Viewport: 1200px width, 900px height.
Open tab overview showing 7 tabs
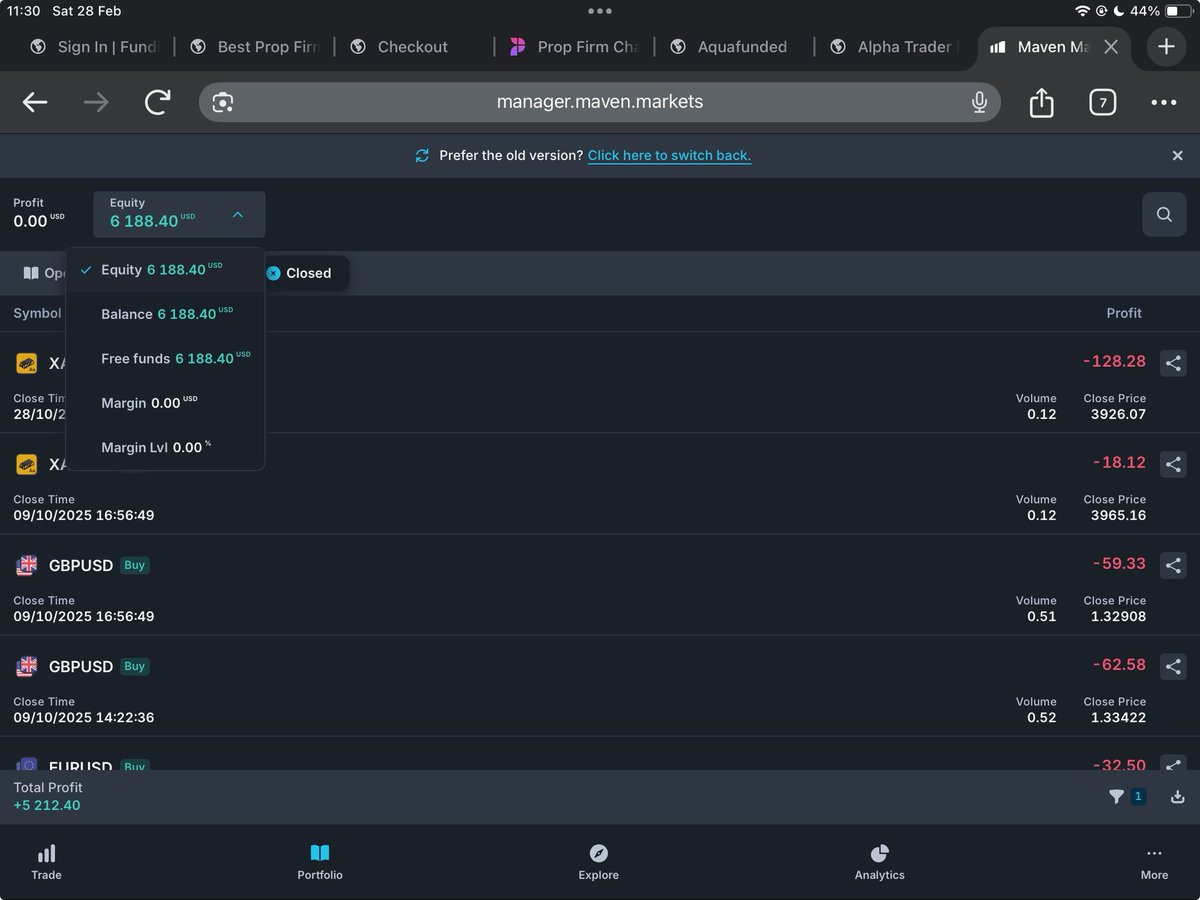[1102, 102]
